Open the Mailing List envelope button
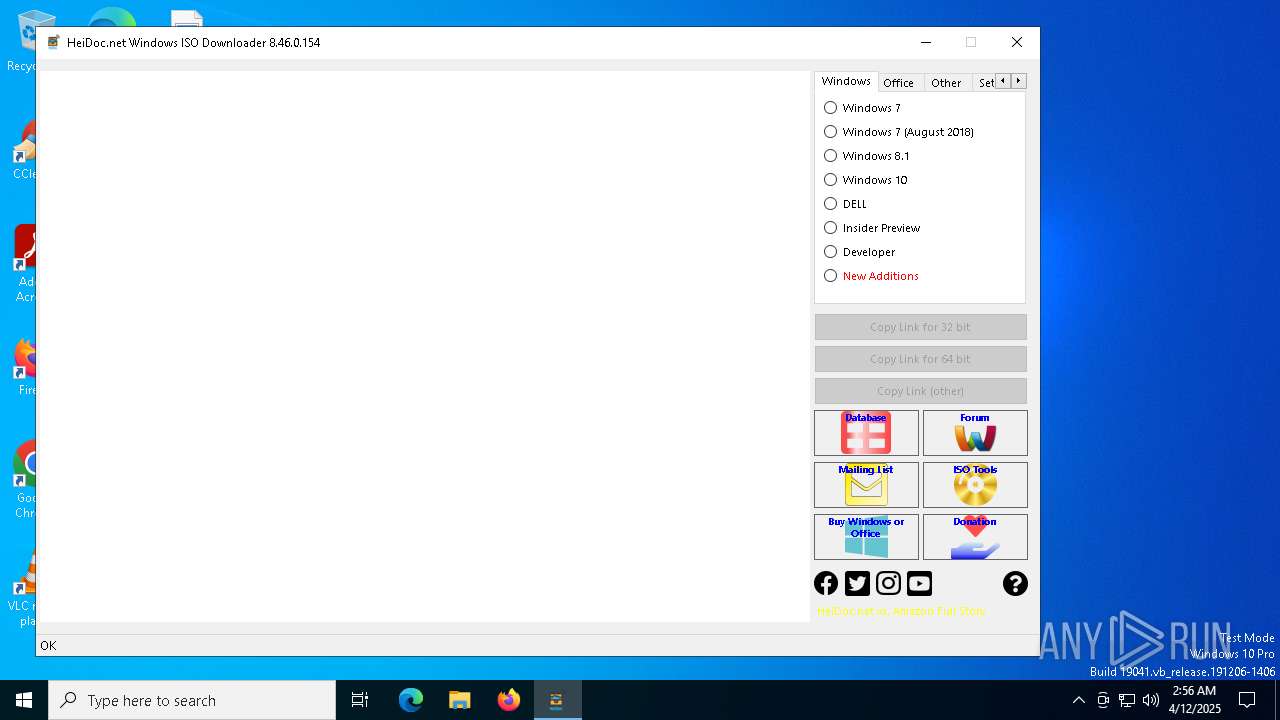Screen dimensions: 1280x720 tap(866, 485)
